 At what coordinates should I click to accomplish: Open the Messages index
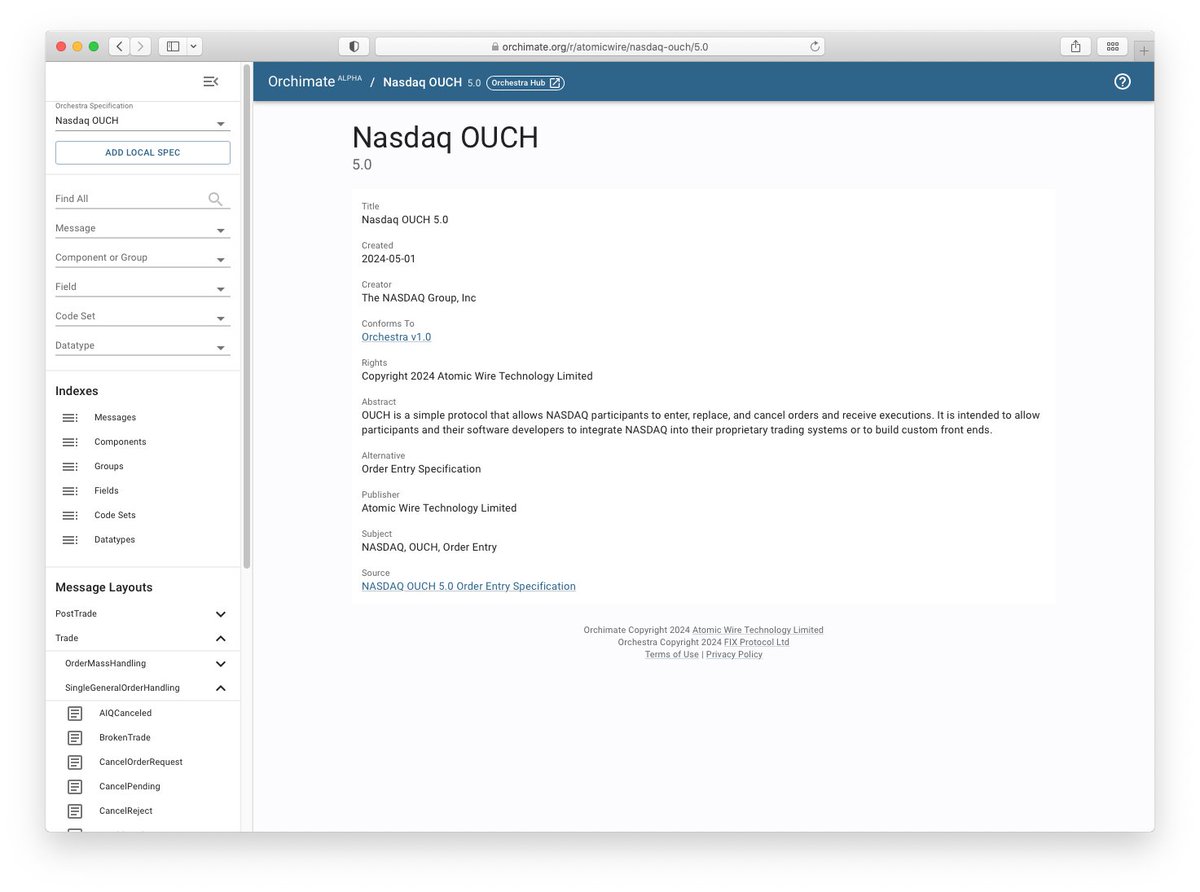115,418
